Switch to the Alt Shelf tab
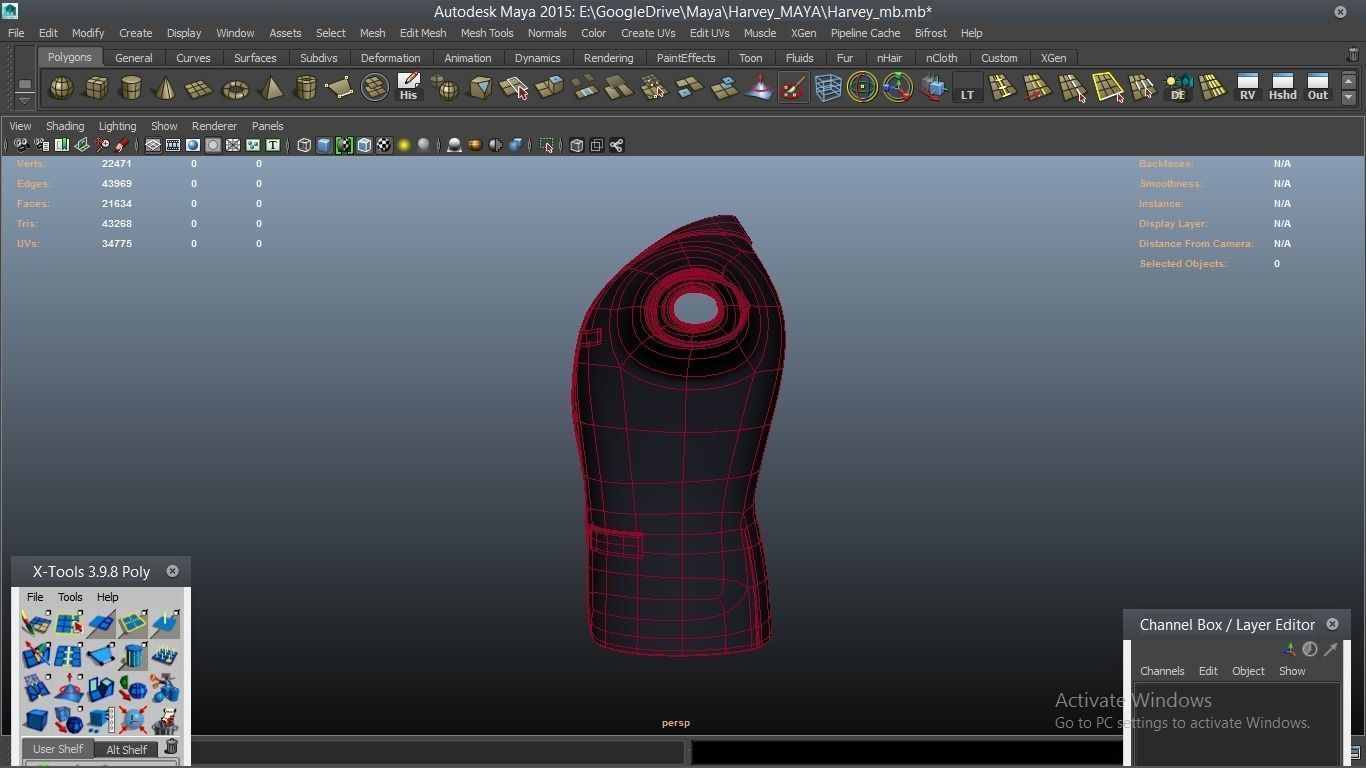The height and width of the screenshot is (768, 1366). click(x=127, y=749)
